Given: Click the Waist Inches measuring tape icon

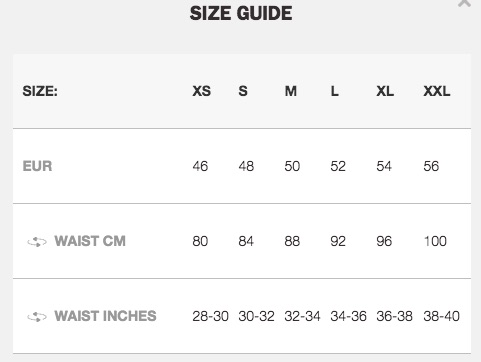Looking at the screenshot, I should coord(37,317).
